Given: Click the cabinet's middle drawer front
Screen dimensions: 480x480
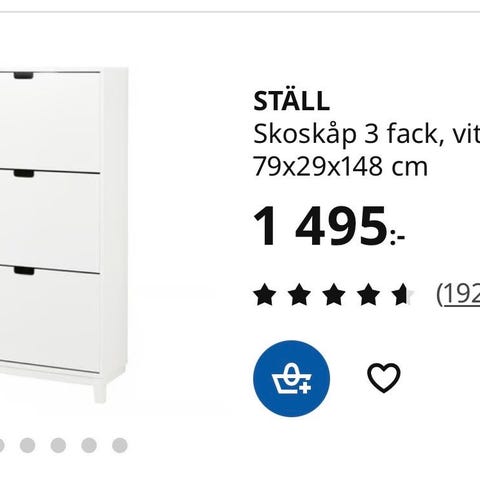Looking at the screenshot, I should 50,220.
